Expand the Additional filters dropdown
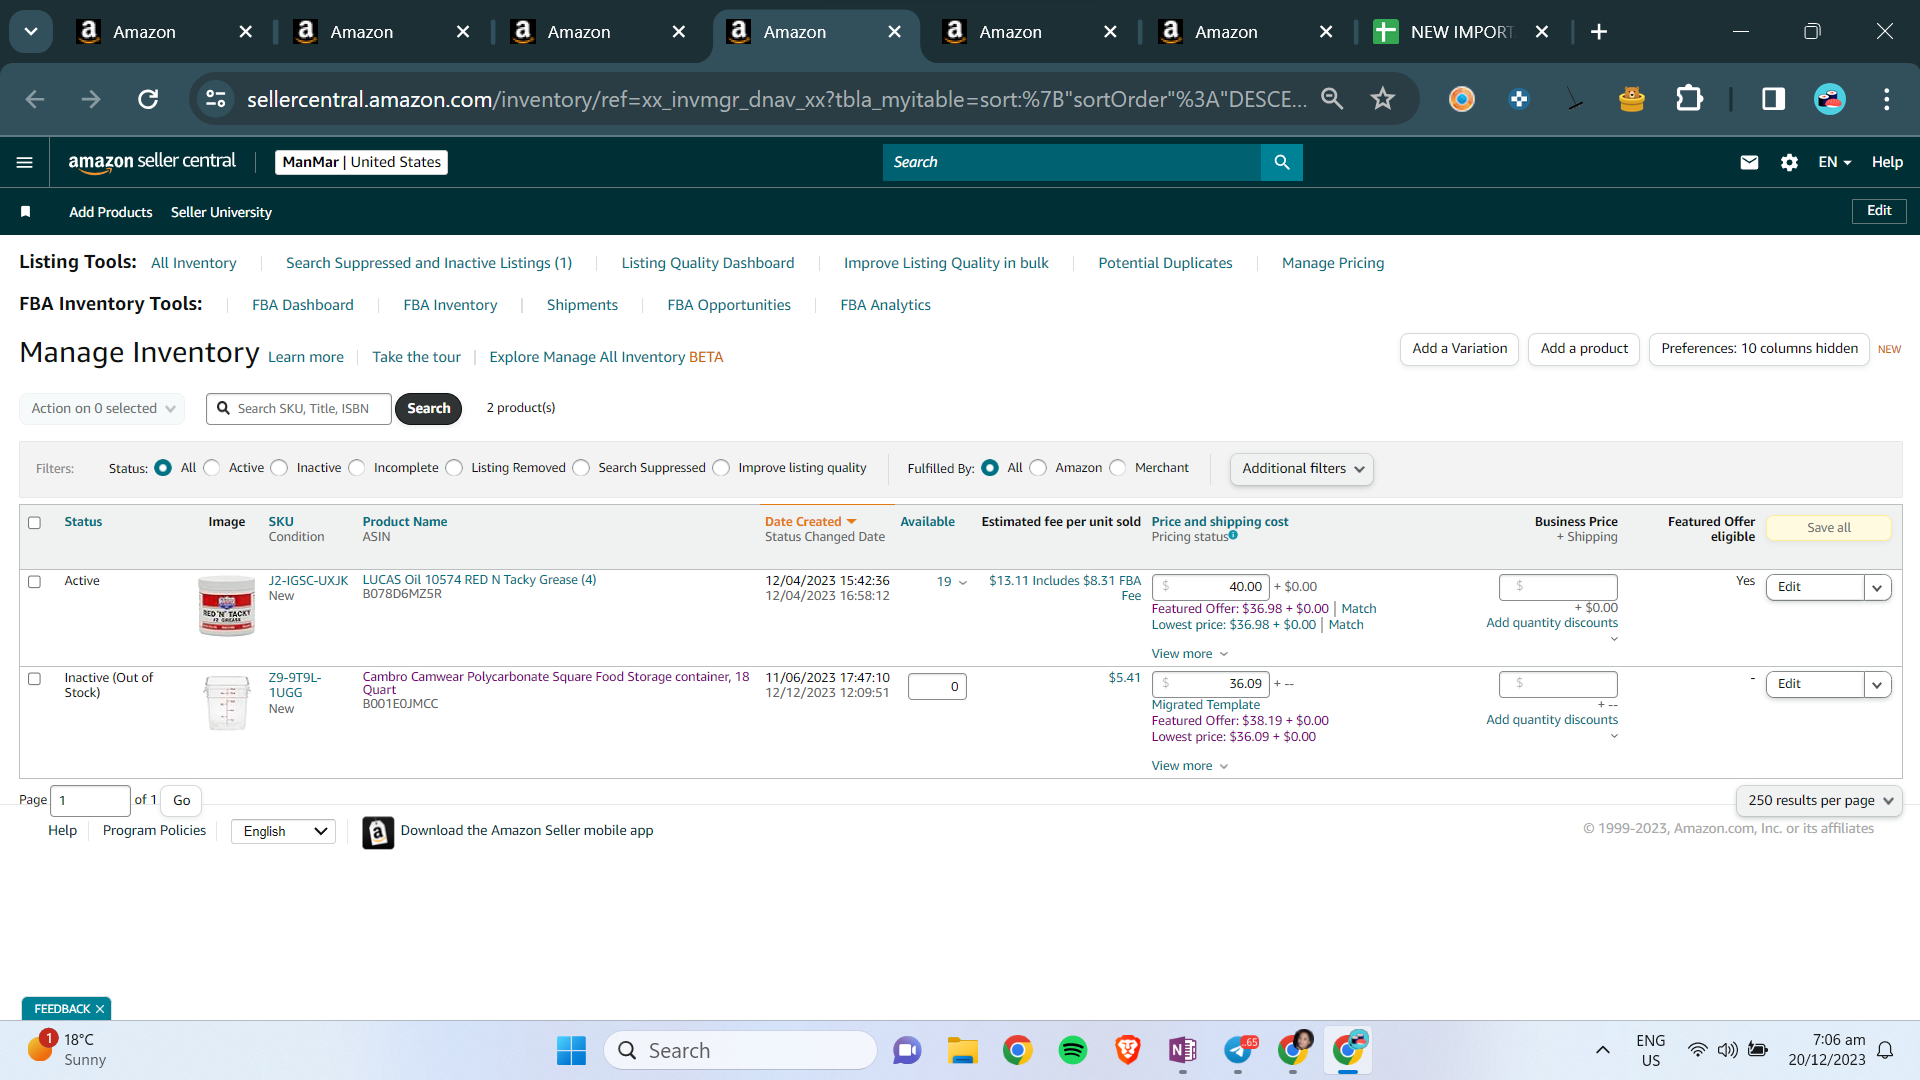 point(1302,469)
